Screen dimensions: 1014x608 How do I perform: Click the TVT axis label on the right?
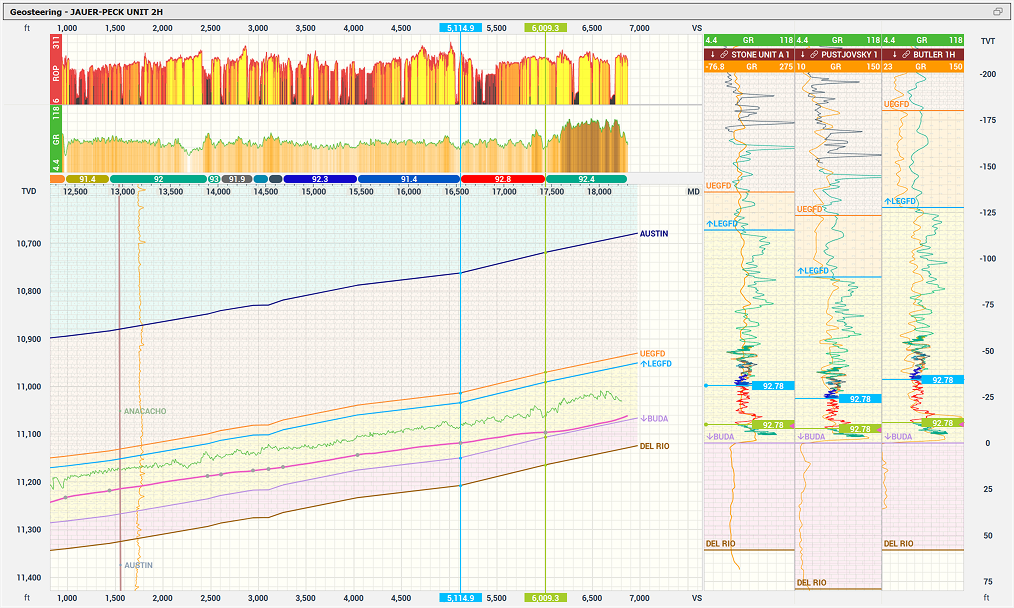pyautogui.click(x=987, y=41)
